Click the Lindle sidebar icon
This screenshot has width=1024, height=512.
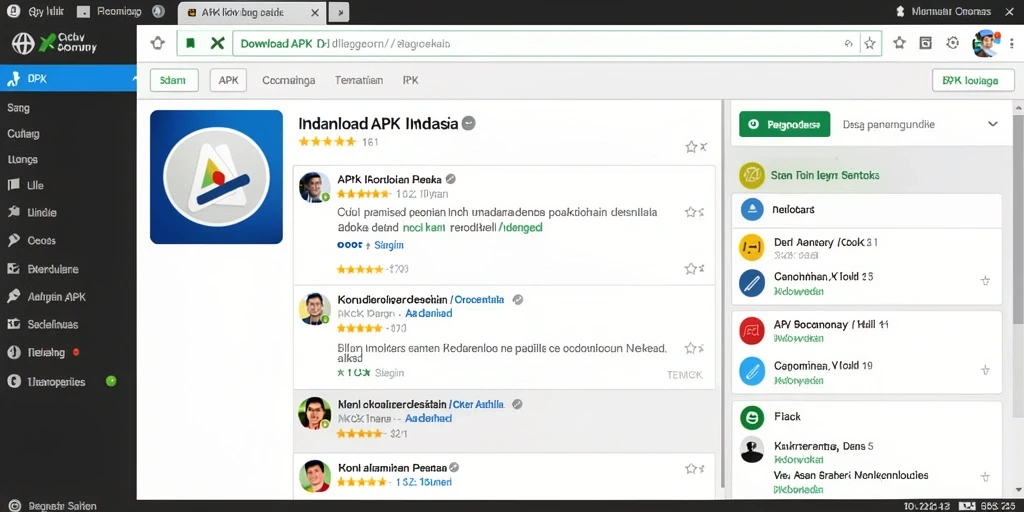tap(13, 212)
